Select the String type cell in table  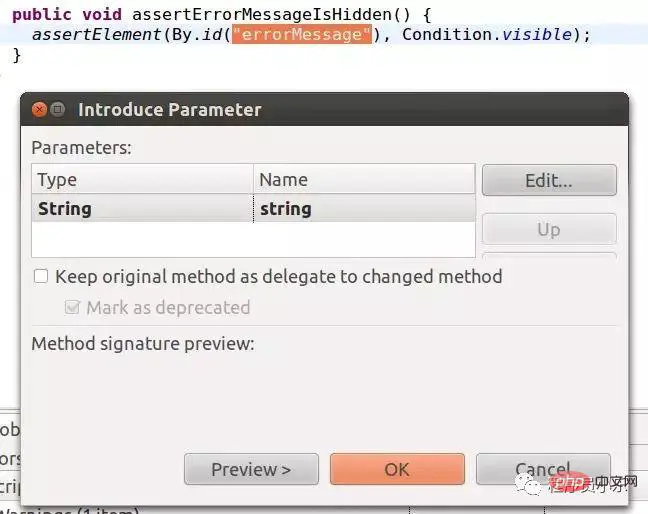(x=142, y=209)
